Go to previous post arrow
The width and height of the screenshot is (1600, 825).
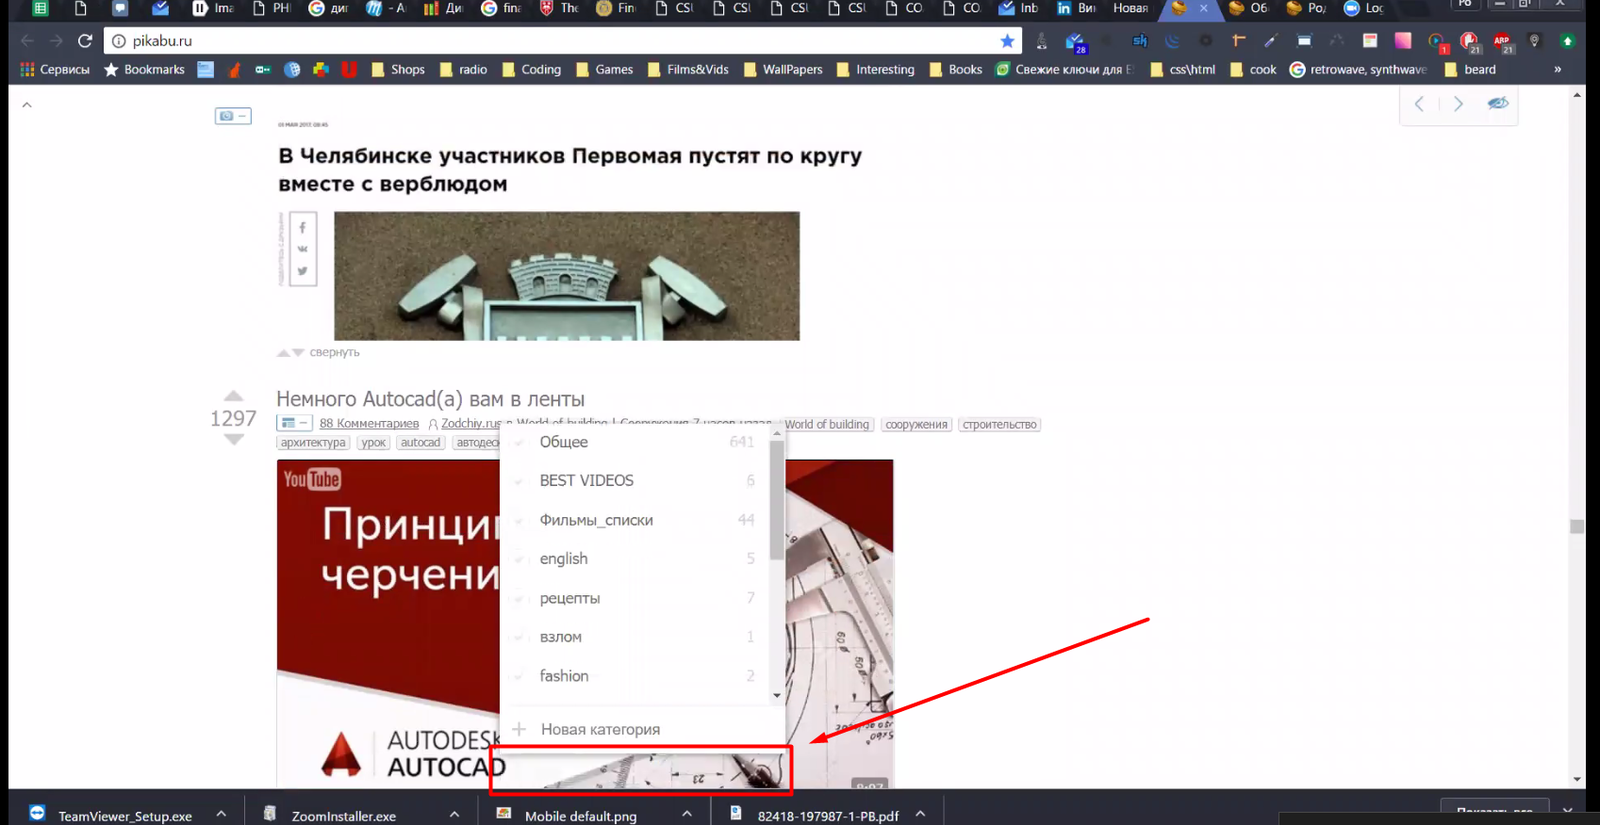tap(1419, 104)
